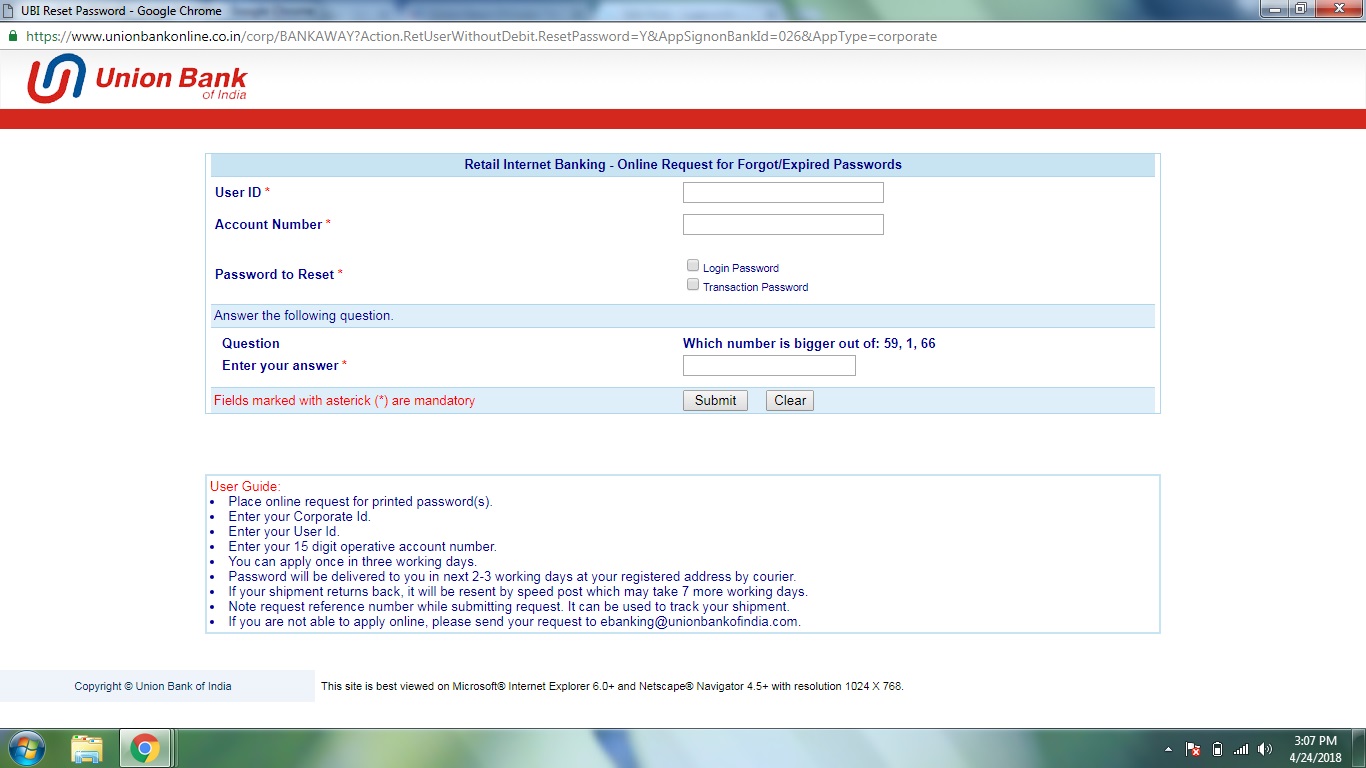Tick the Transaction Password checkbox

click(x=693, y=285)
